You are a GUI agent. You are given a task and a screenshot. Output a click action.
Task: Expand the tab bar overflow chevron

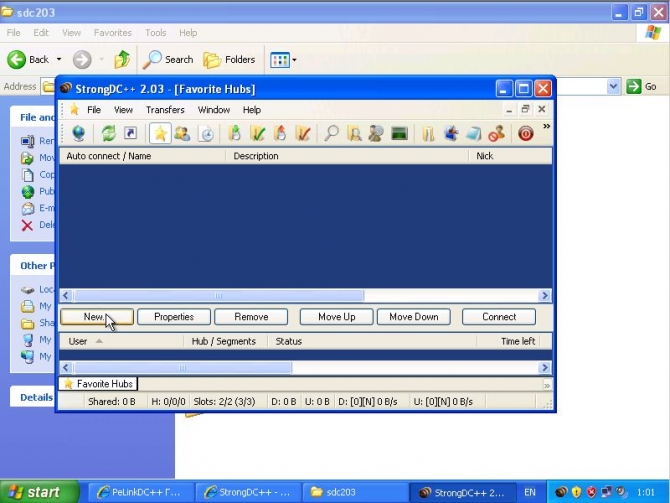pyautogui.click(x=547, y=385)
